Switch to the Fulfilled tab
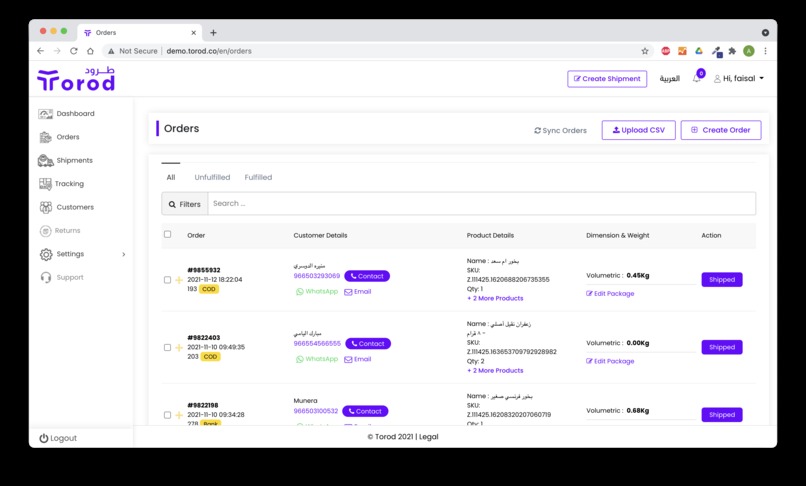806x486 pixels. point(259,177)
